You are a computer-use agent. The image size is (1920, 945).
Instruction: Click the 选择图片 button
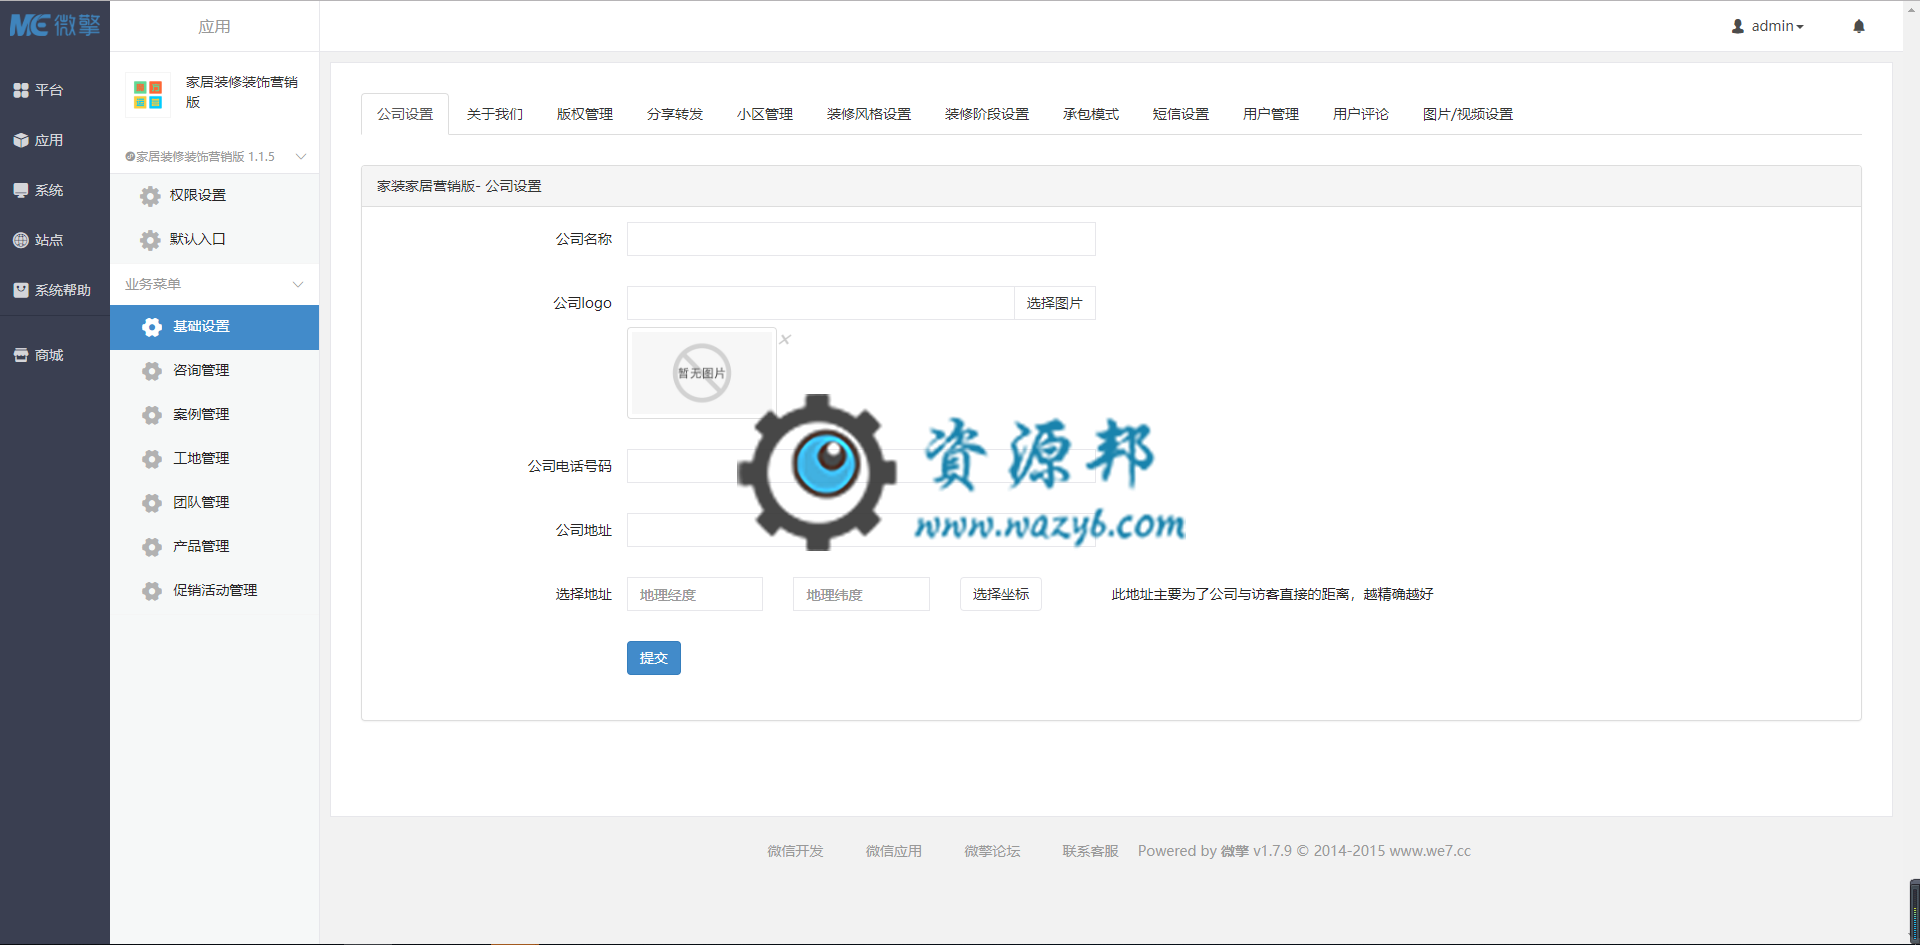point(1055,303)
